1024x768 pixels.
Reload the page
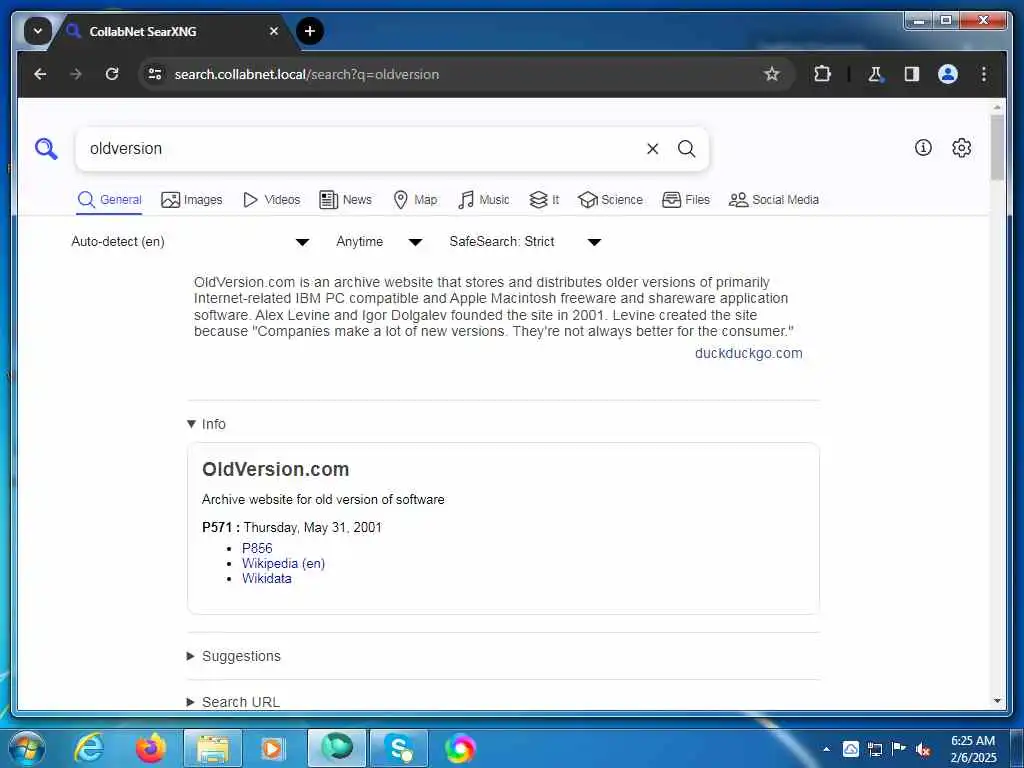click(112, 74)
